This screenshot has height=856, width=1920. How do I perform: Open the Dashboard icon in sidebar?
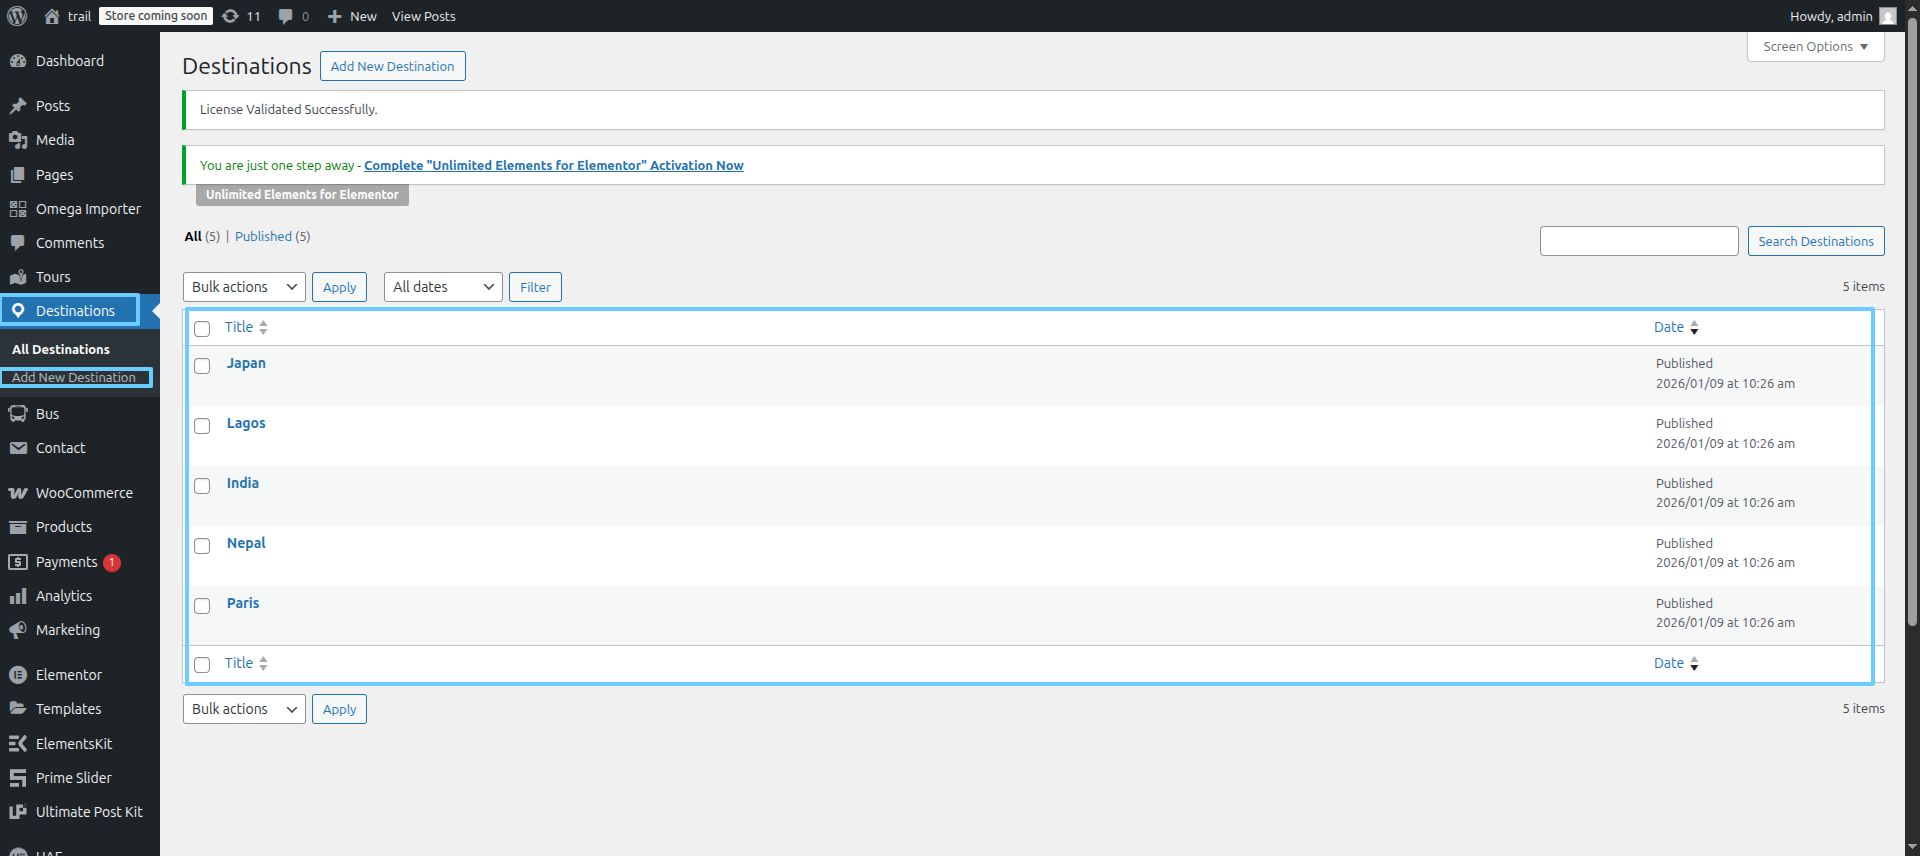pos(18,61)
